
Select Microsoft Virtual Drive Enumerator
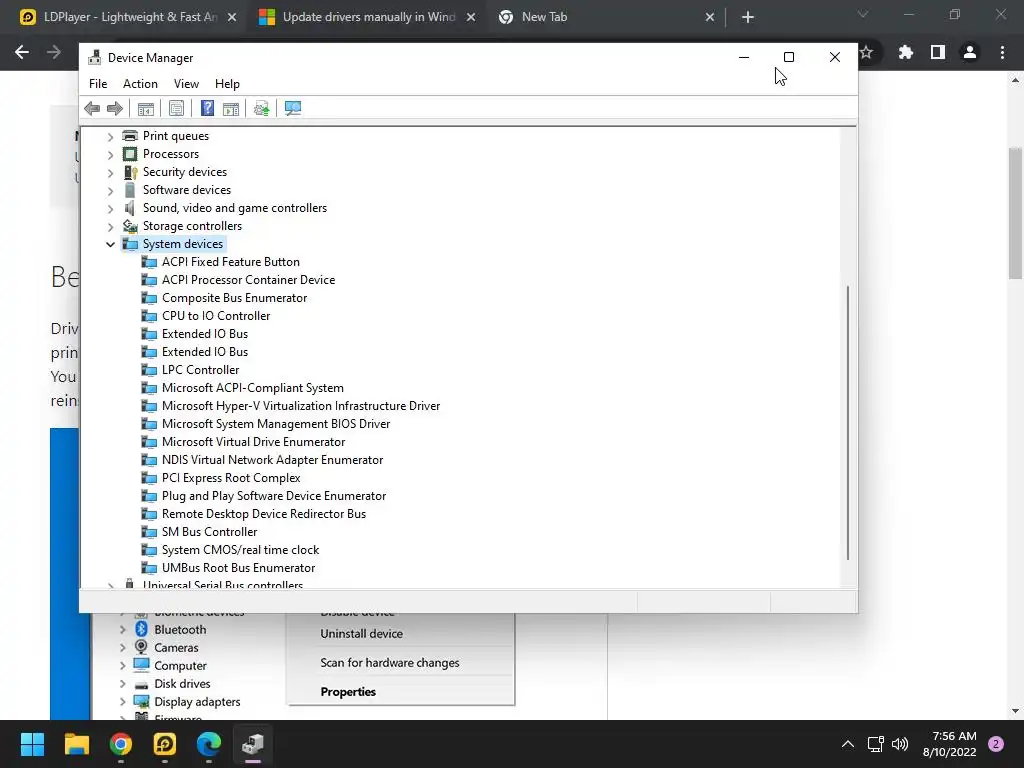click(x=253, y=442)
